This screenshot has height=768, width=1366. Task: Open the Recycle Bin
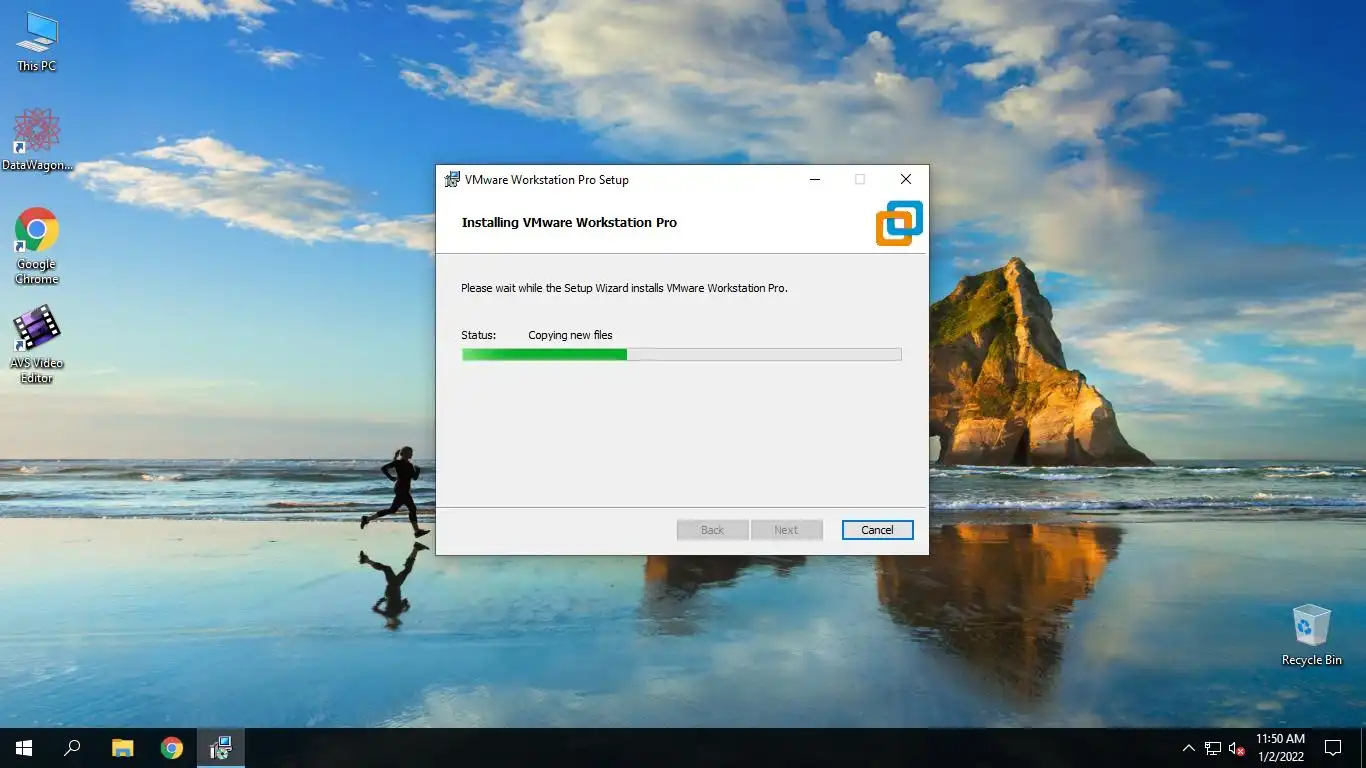1311,634
